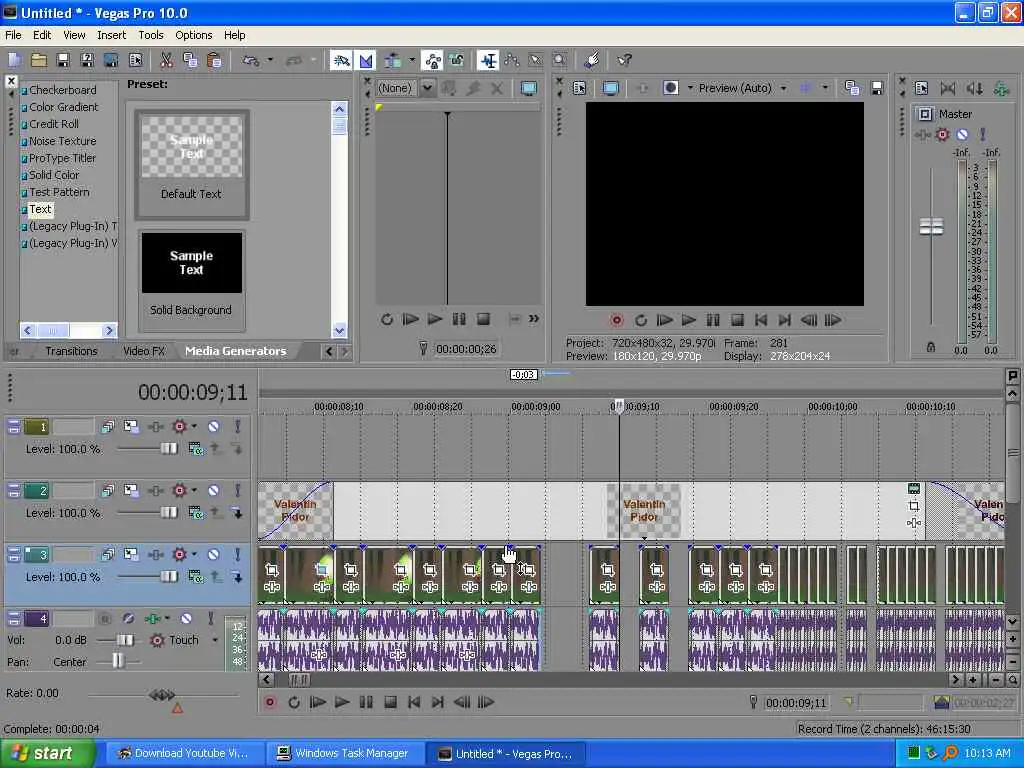Select ProType Titler in generator list
Image resolution: width=1024 pixels, height=768 pixels.
coord(62,158)
